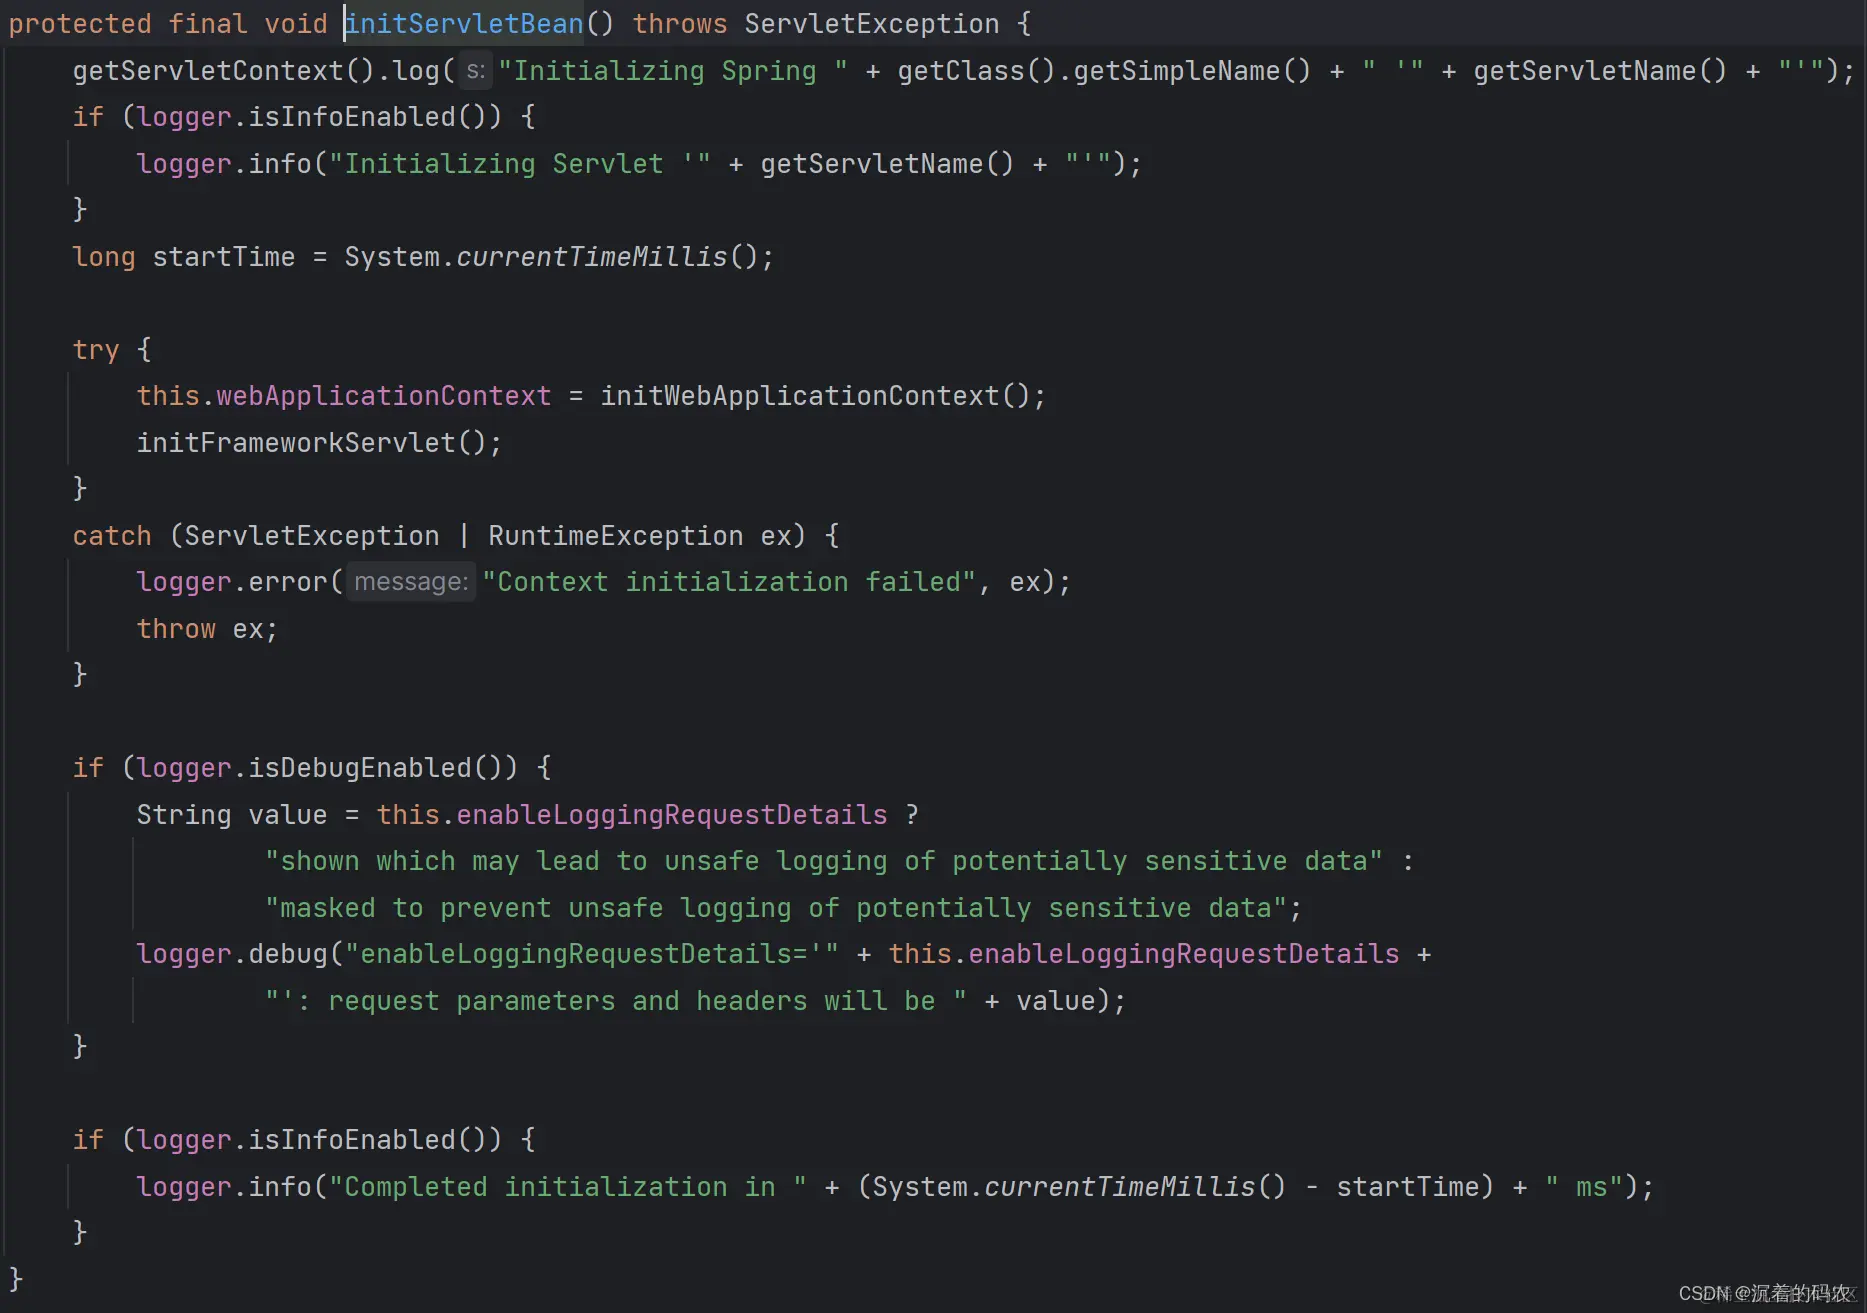Click the getSimpleName() call
Viewport: 1867px width, 1313px height.
click(1192, 71)
